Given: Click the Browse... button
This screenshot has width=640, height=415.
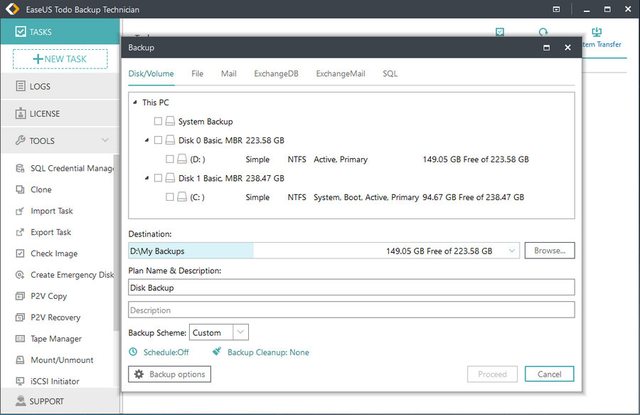Looking at the screenshot, I should point(549,251).
